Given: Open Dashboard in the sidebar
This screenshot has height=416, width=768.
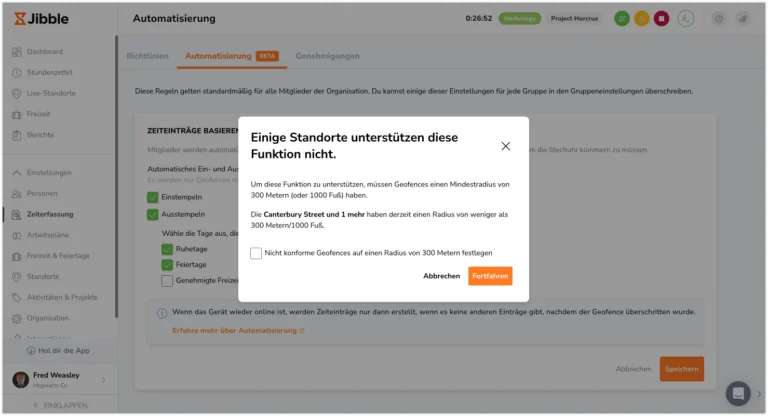Looking at the screenshot, I should pyautogui.click(x=44, y=51).
